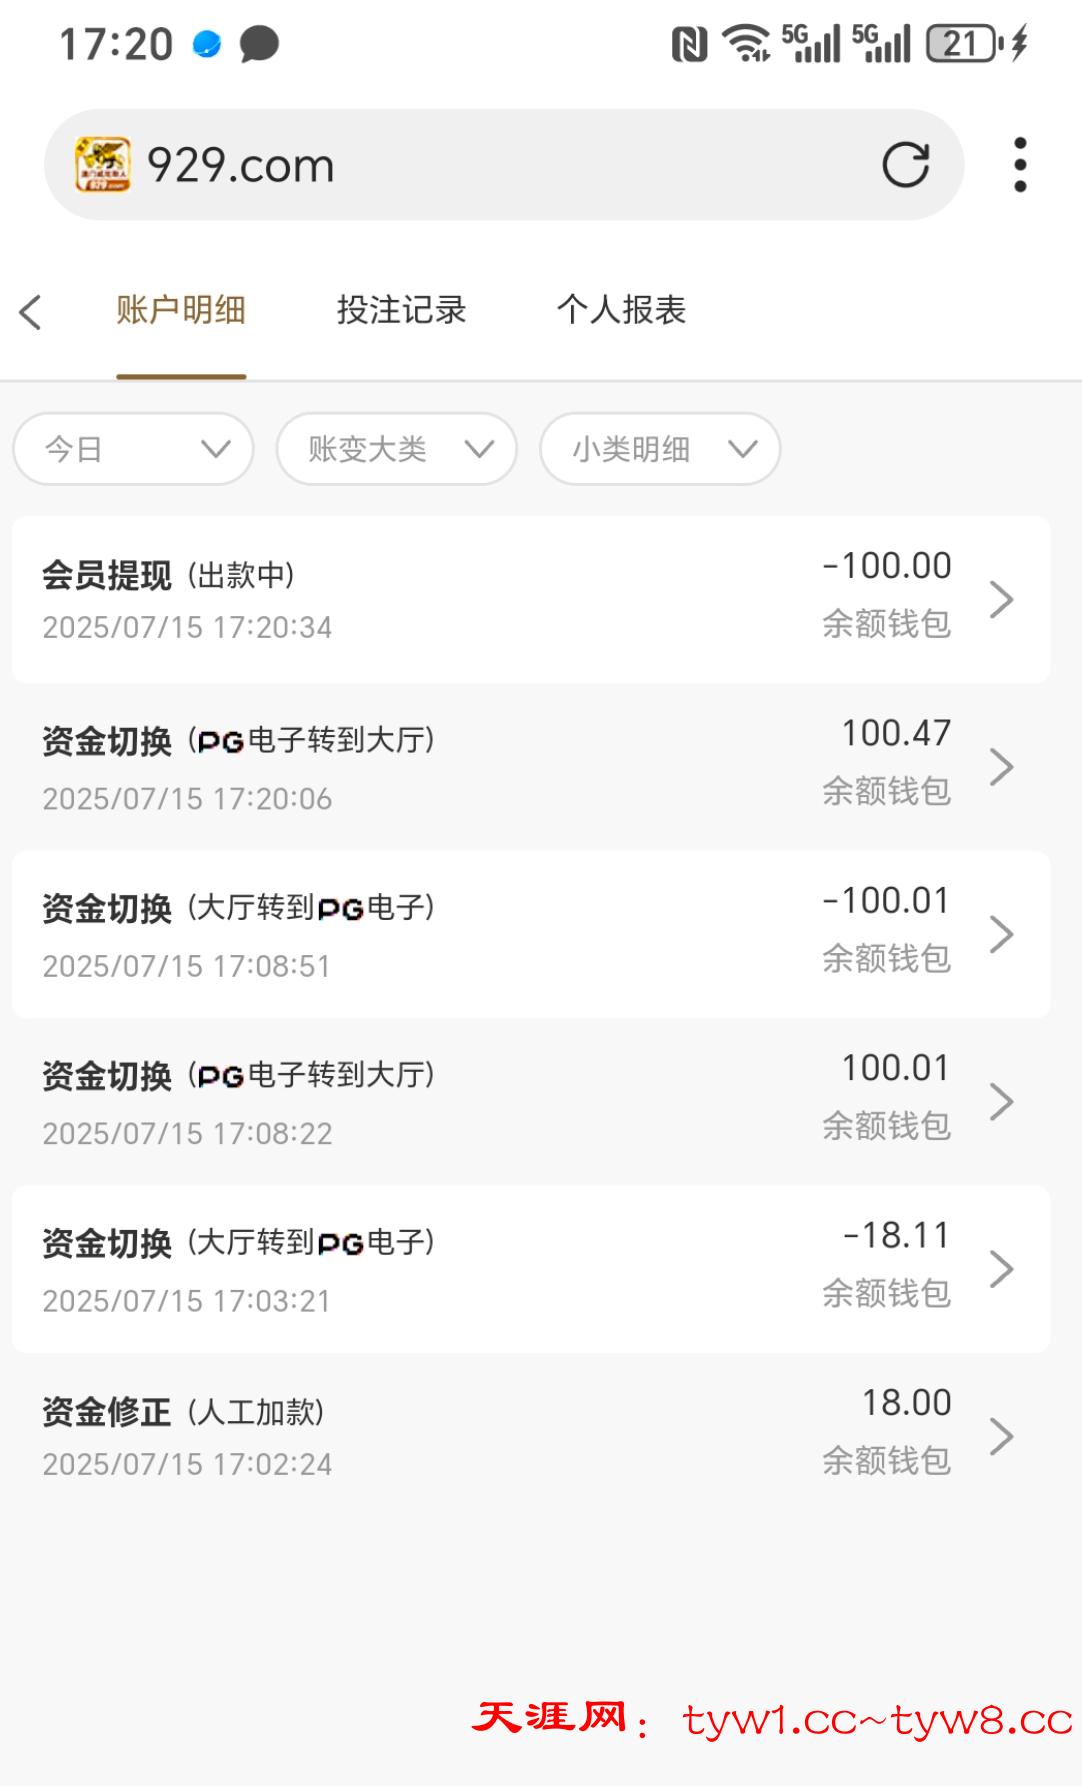
Task: Tap the browser reload icon
Action: pos(905,165)
